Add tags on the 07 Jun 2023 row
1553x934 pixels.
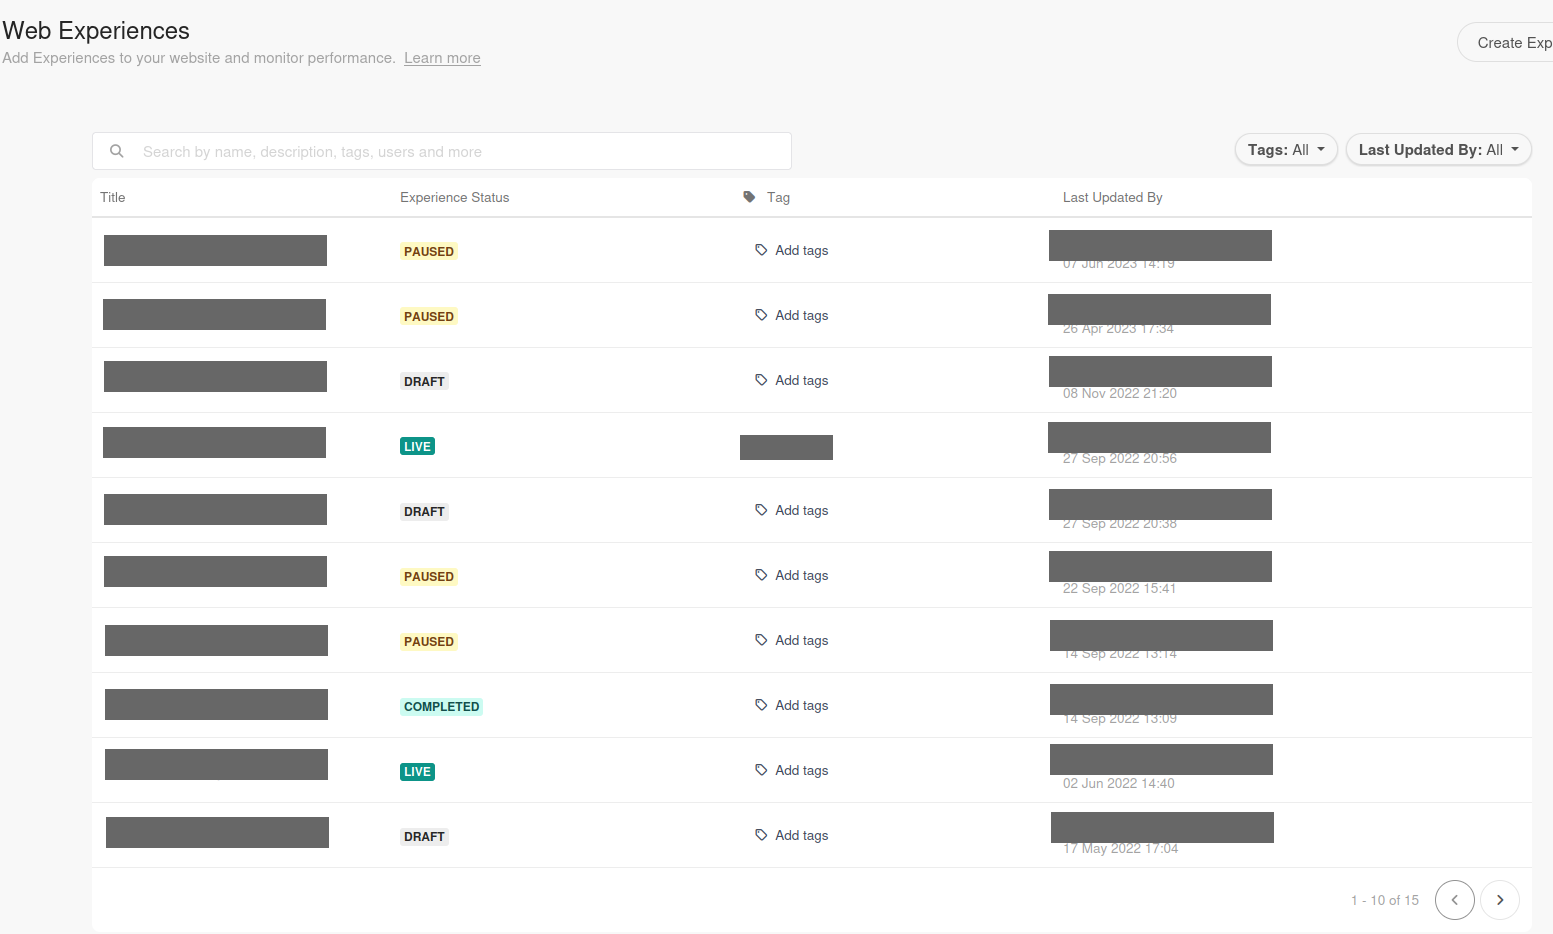pyautogui.click(x=792, y=250)
